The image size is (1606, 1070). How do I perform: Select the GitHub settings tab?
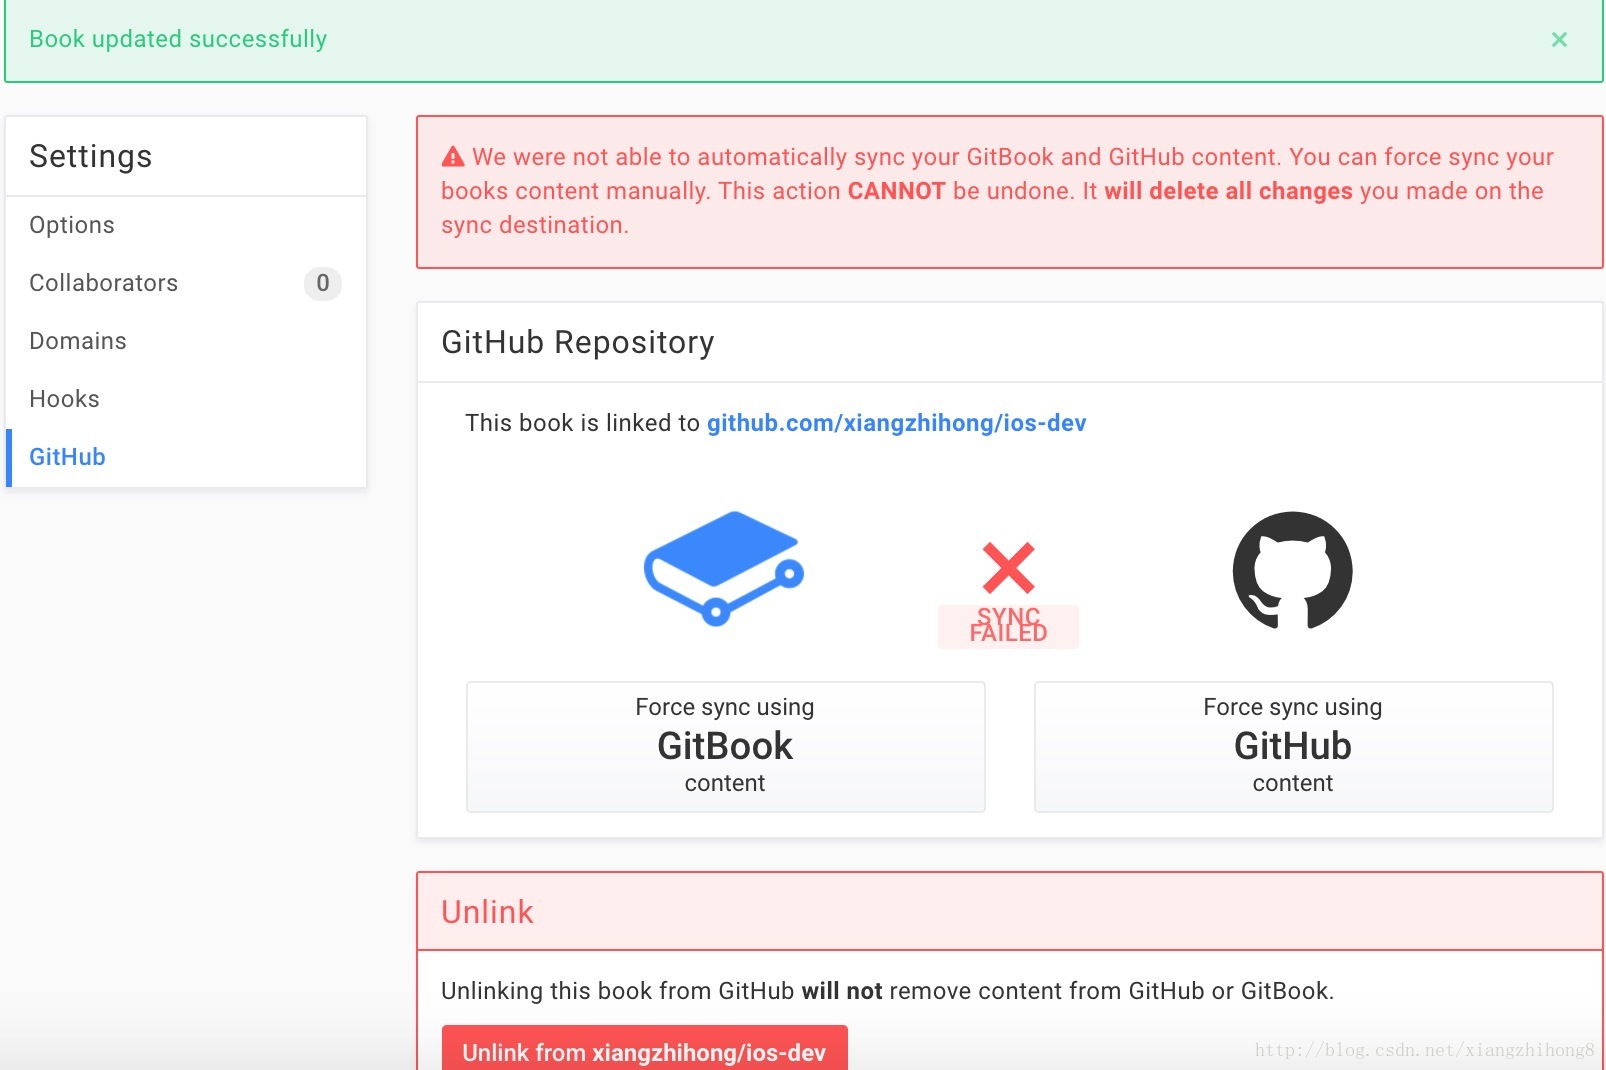[x=186, y=457]
